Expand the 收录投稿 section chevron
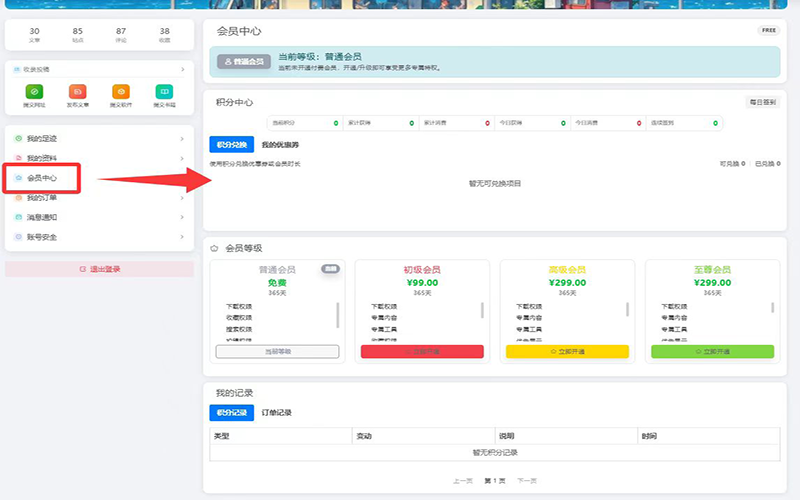The image size is (800, 500). coord(182,69)
